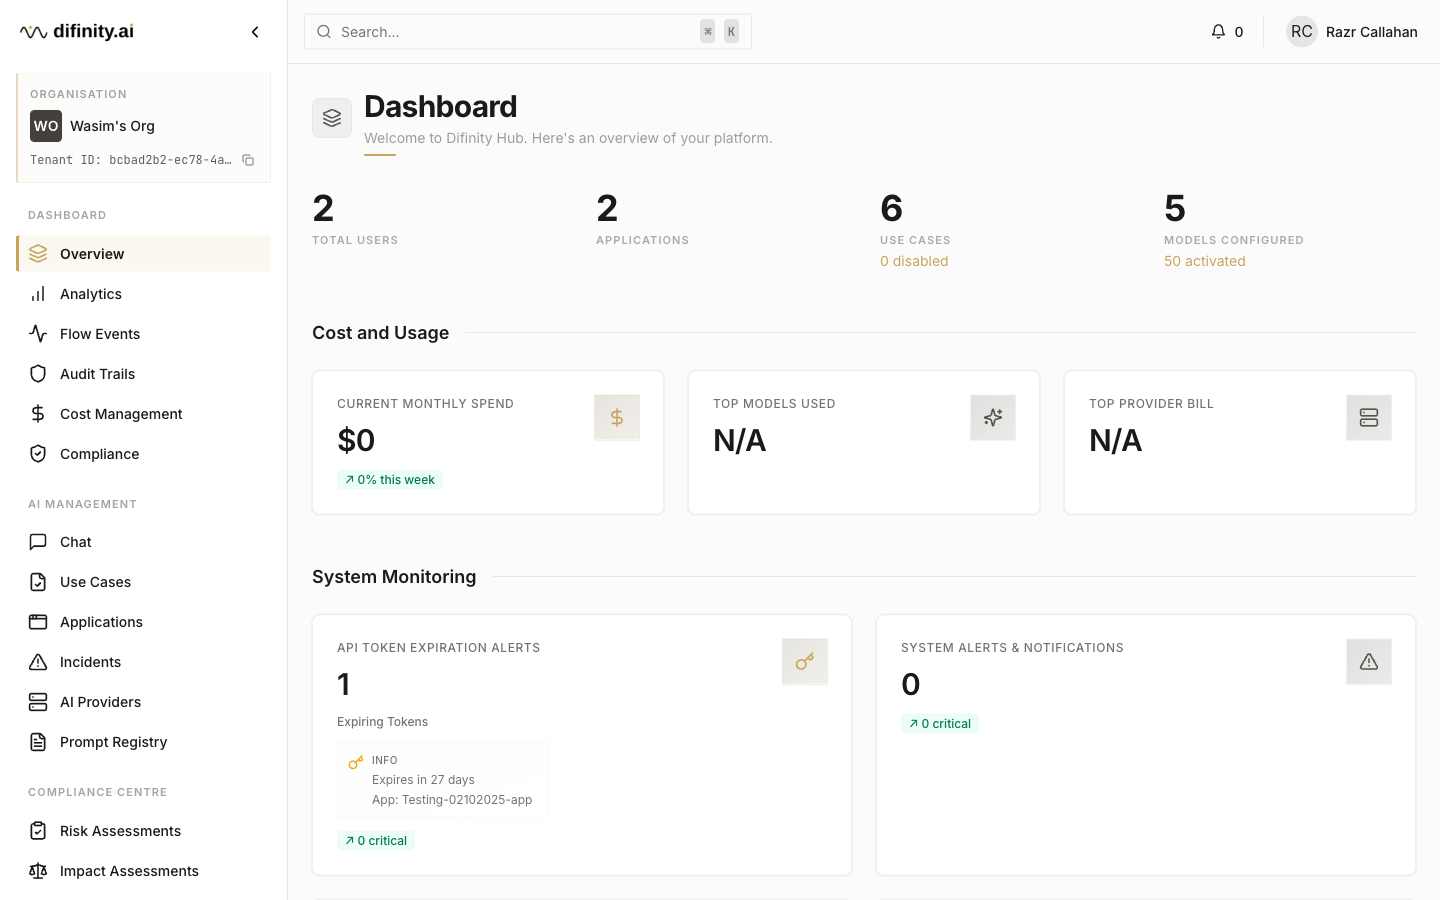The image size is (1440, 900).
Task: Click the Flow Events pulse icon
Action: 38,334
